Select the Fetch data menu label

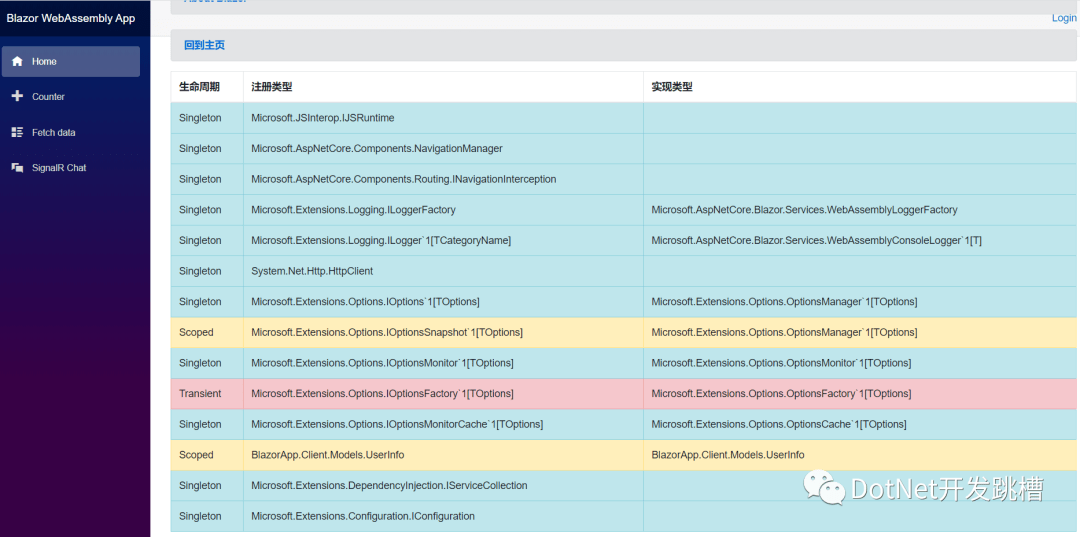click(53, 132)
